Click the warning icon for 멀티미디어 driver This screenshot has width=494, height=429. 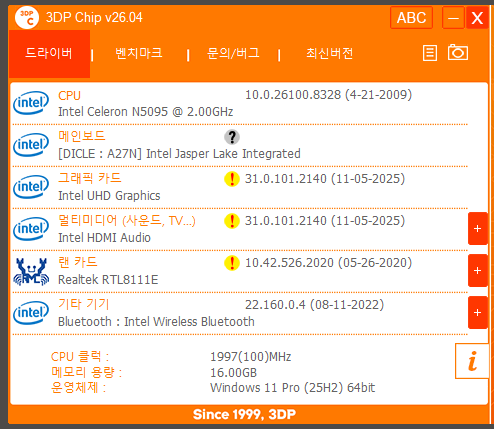(x=232, y=221)
